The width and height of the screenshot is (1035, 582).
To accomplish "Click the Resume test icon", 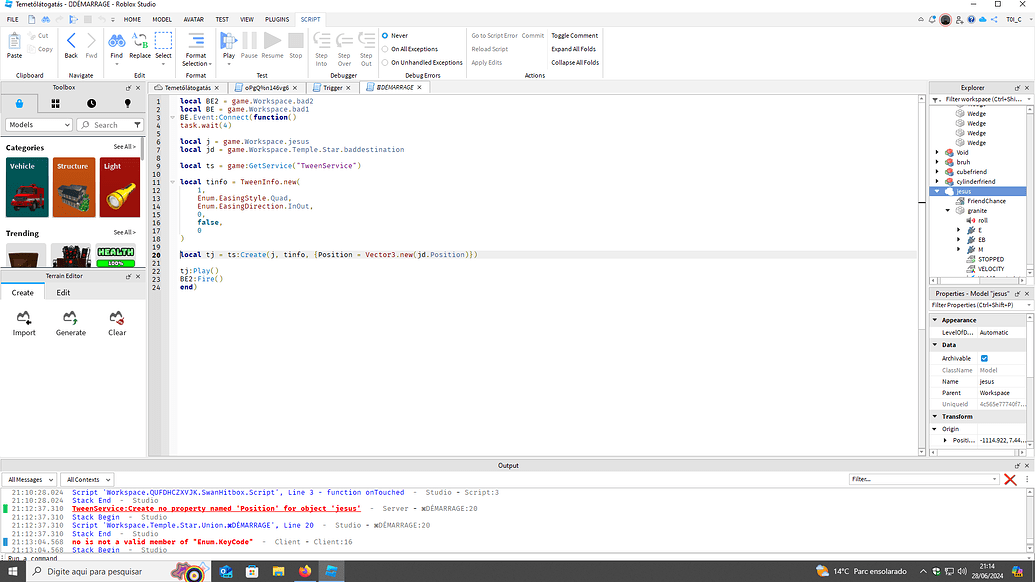I will (272, 41).
